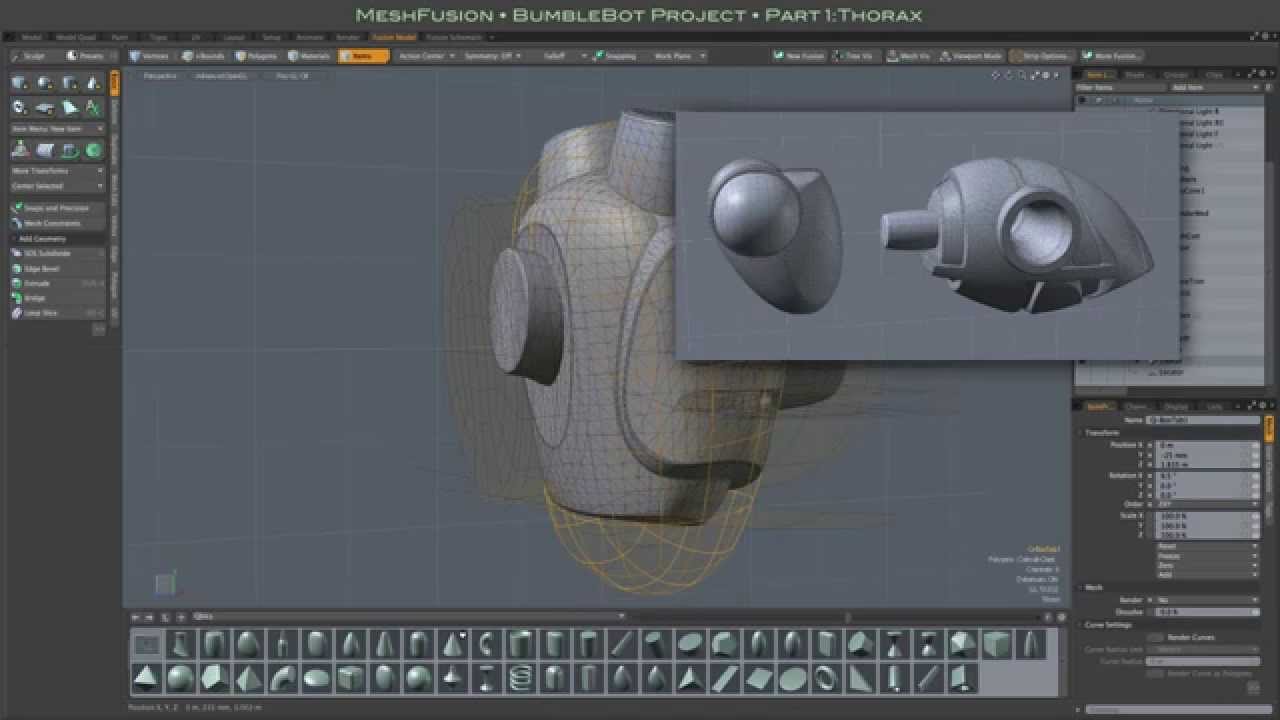This screenshot has height=720, width=1280.
Task: Open the Action Center dropdown
Action: (x=427, y=56)
